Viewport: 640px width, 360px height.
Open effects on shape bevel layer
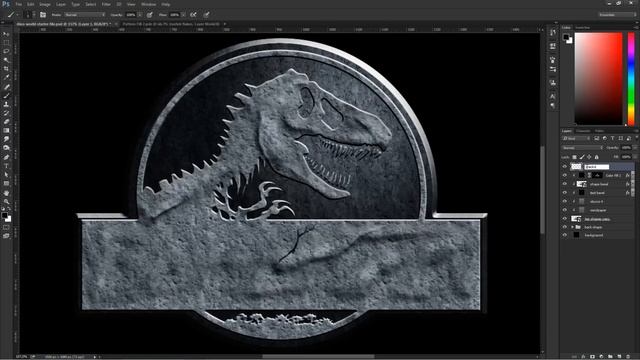(x=628, y=184)
